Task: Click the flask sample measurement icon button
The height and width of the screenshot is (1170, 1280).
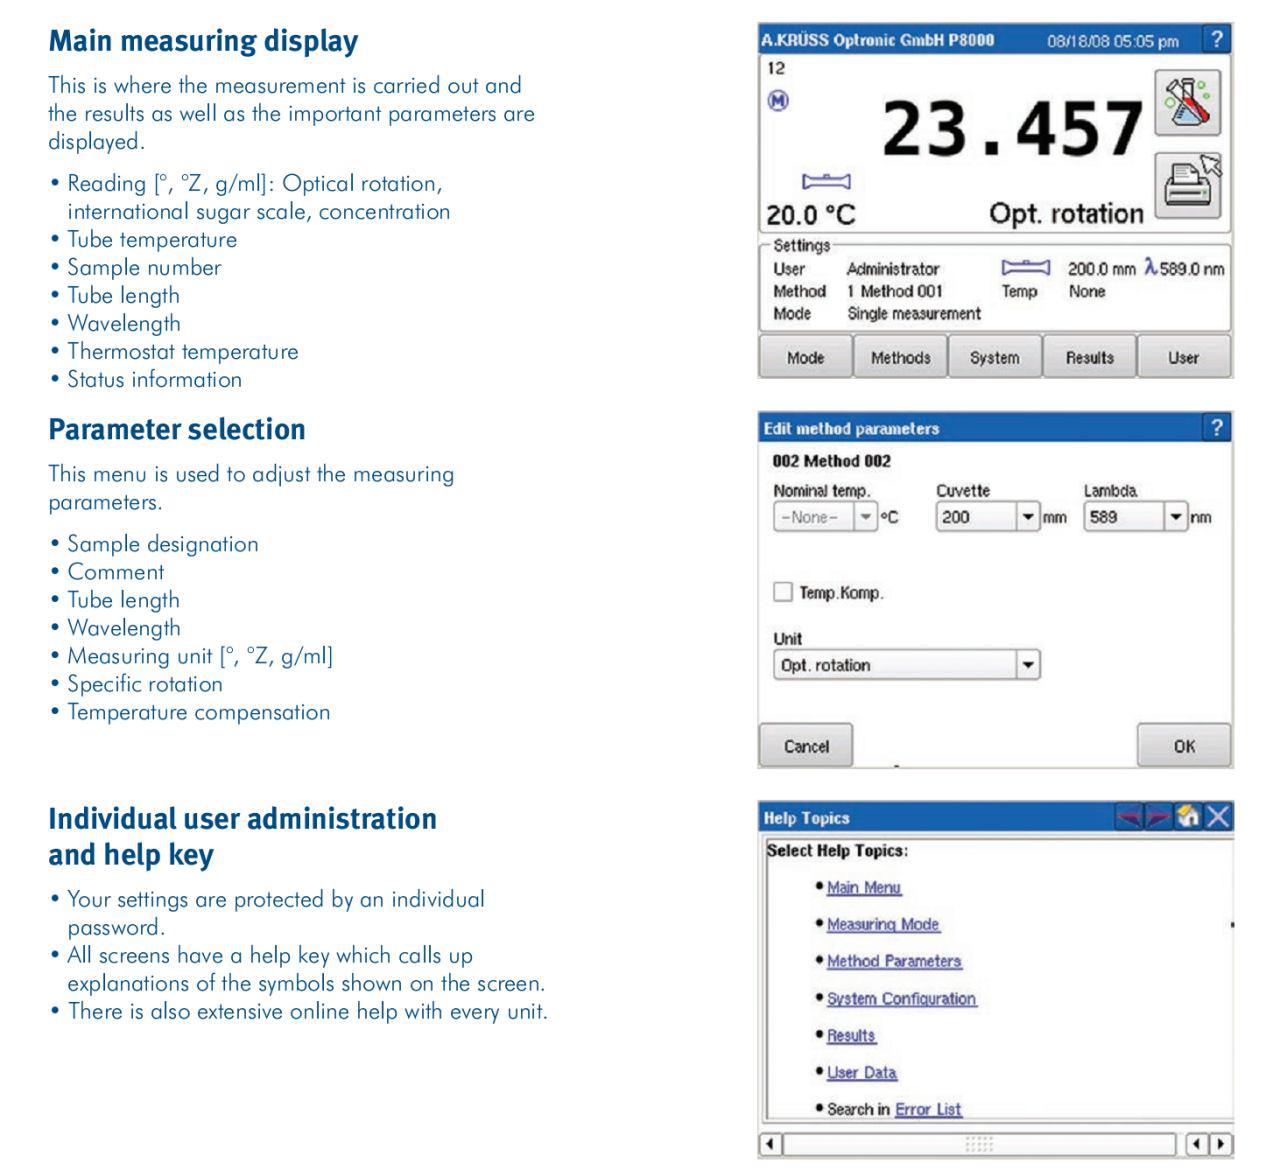Action: (1188, 103)
